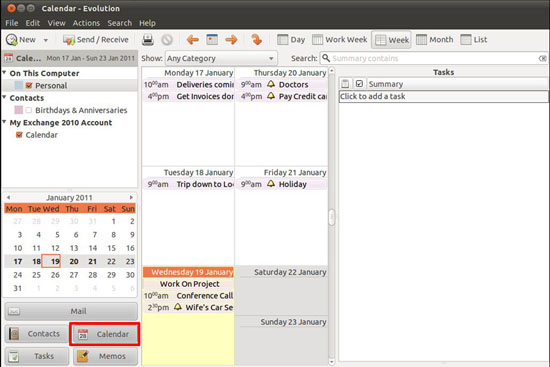
Task: Click the Select Today icon
Action: tap(212, 40)
